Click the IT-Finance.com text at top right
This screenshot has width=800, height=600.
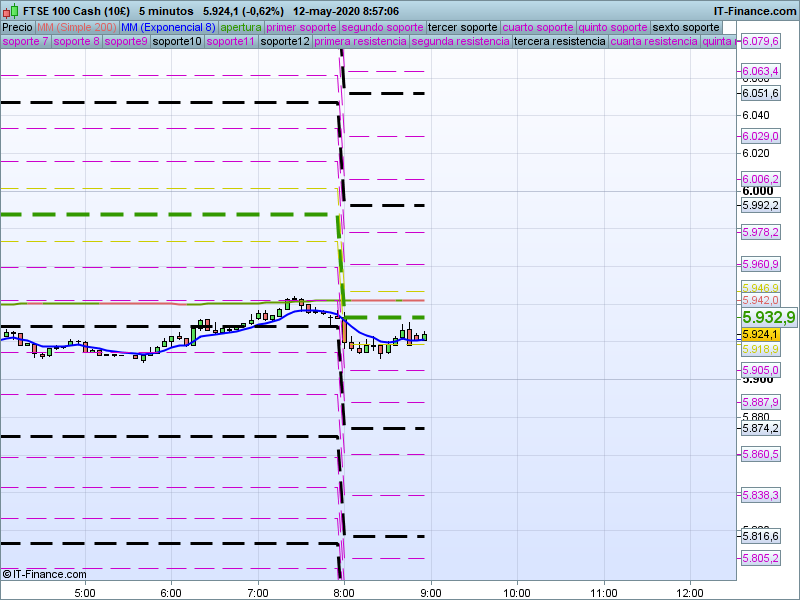click(x=755, y=11)
